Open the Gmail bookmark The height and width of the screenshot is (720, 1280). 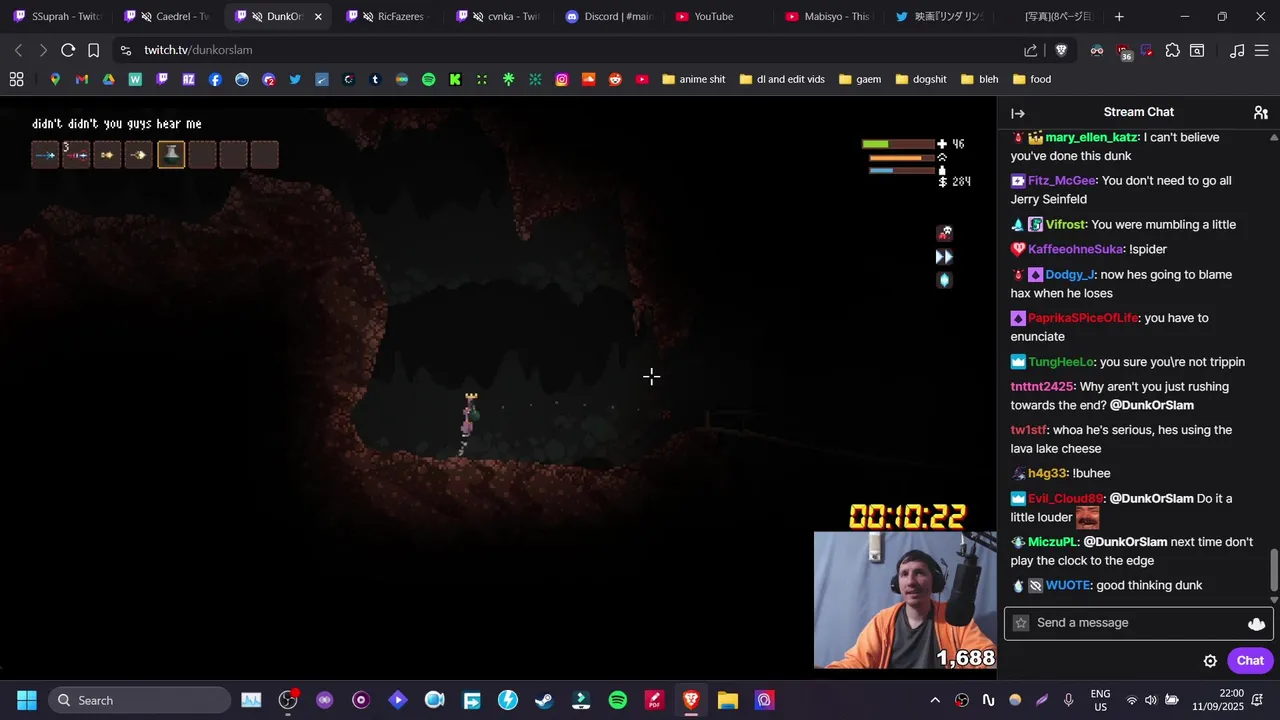coord(82,79)
